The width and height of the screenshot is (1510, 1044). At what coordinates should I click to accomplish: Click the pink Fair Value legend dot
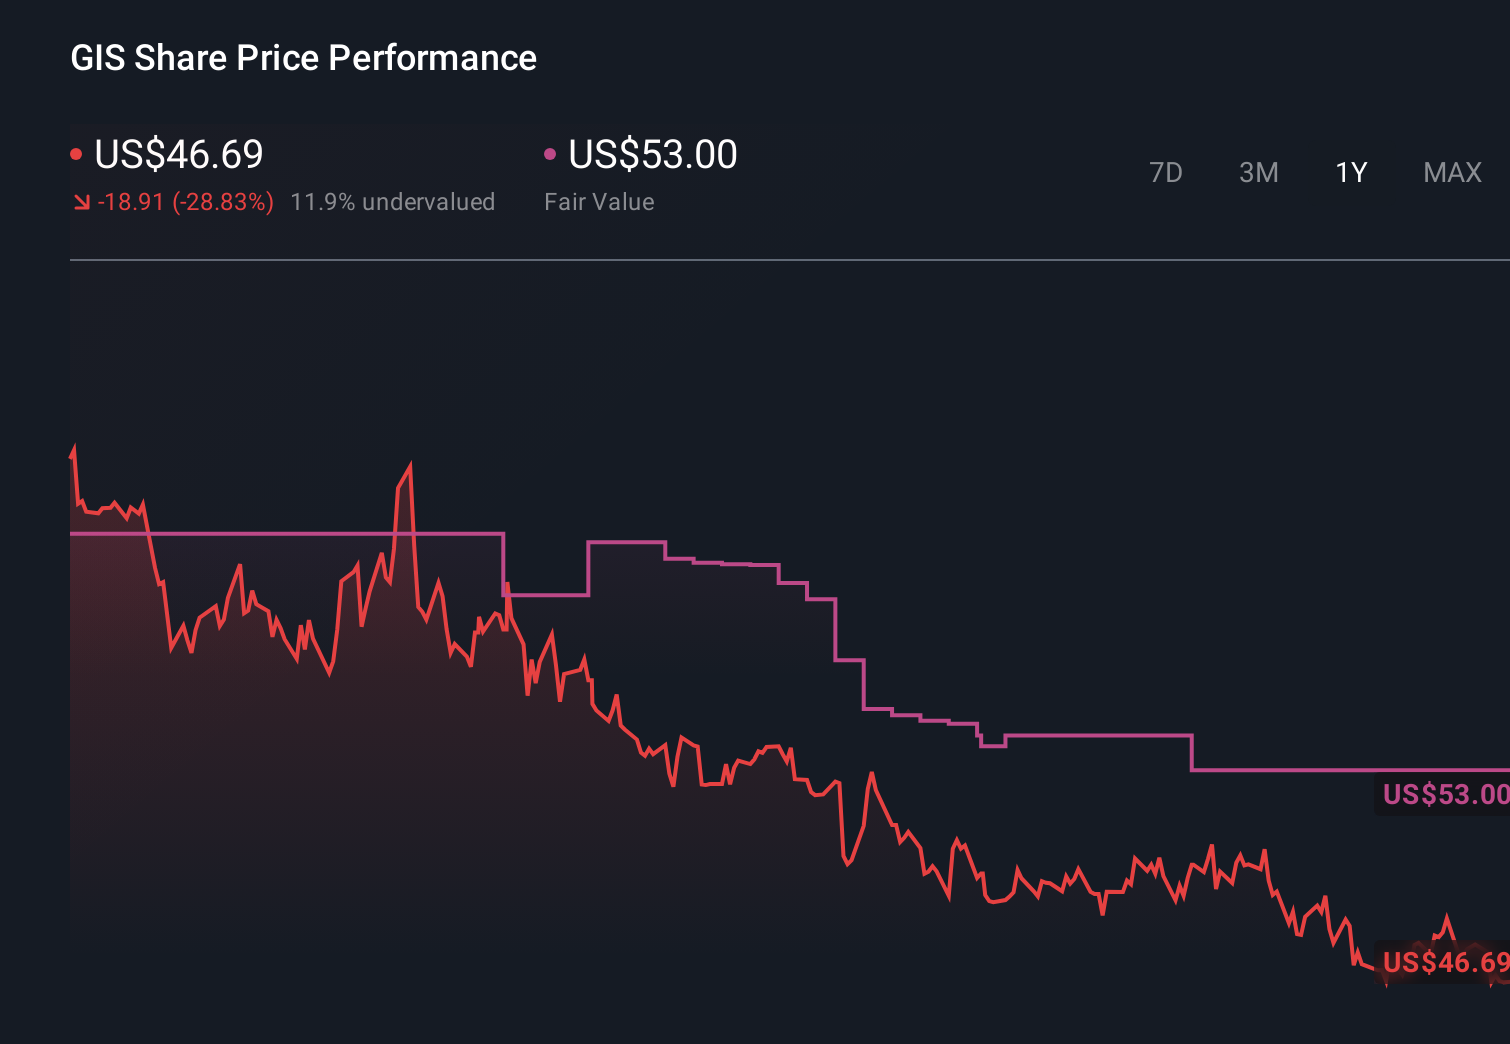549,152
